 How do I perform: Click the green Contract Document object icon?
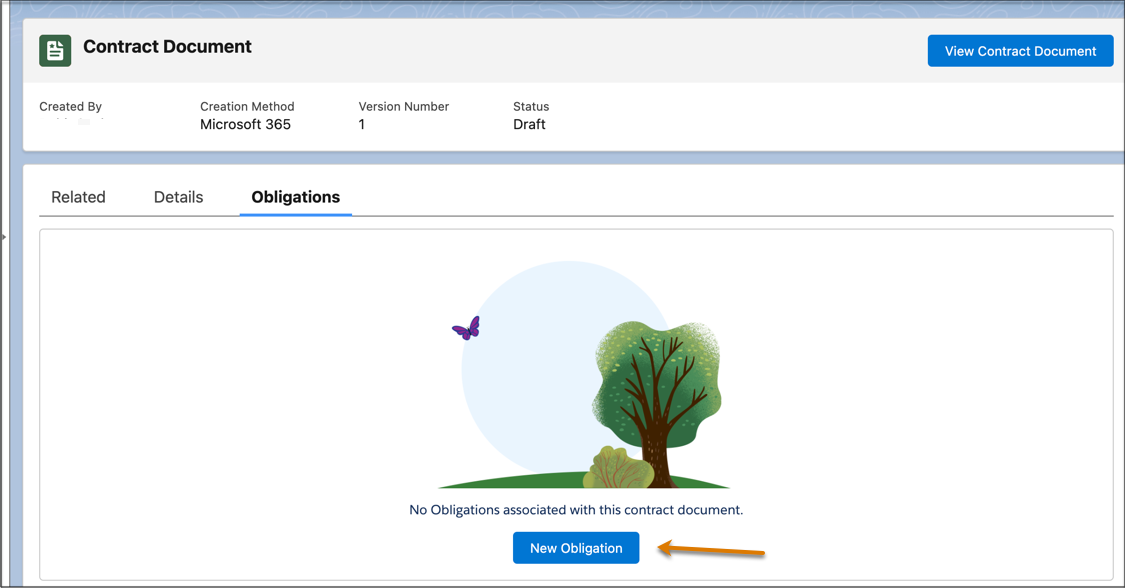(x=54, y=48)
